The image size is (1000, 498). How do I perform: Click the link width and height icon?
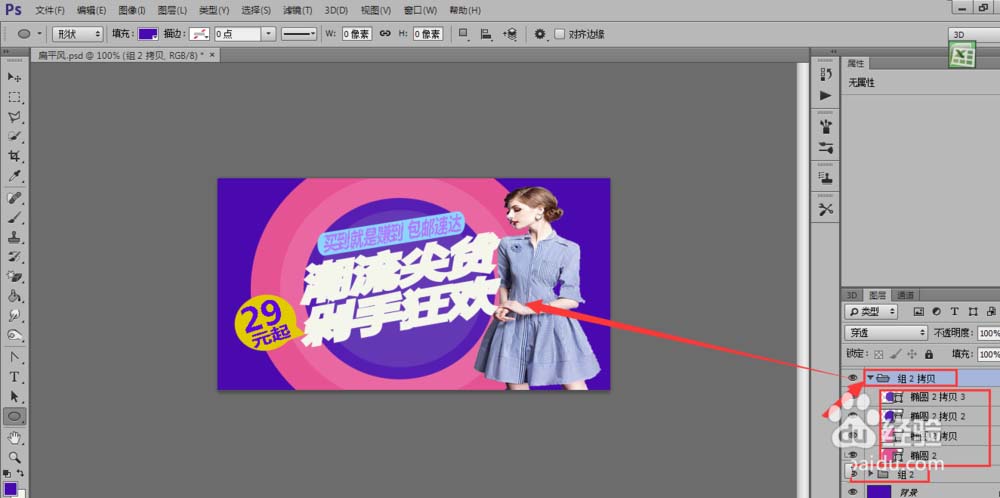coord(385,34)
